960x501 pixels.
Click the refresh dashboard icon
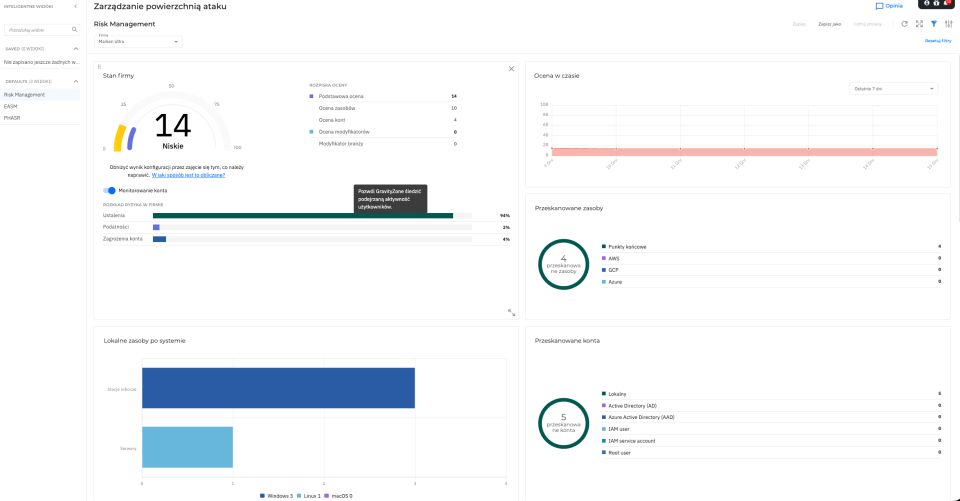(904, 23)
